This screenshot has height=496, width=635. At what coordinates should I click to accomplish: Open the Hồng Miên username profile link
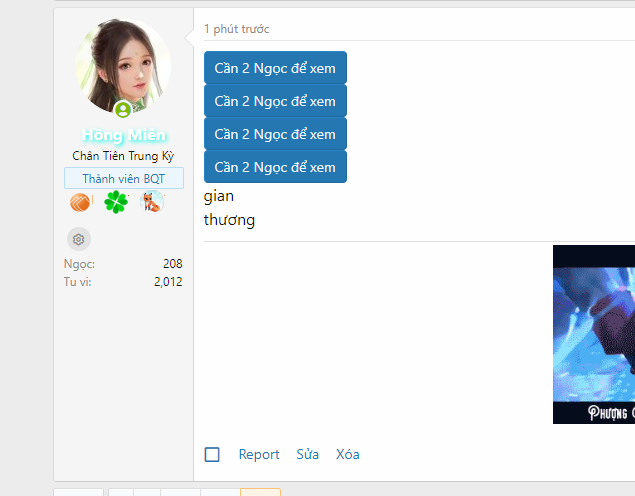pyautogui.click(x=124, y=136)
